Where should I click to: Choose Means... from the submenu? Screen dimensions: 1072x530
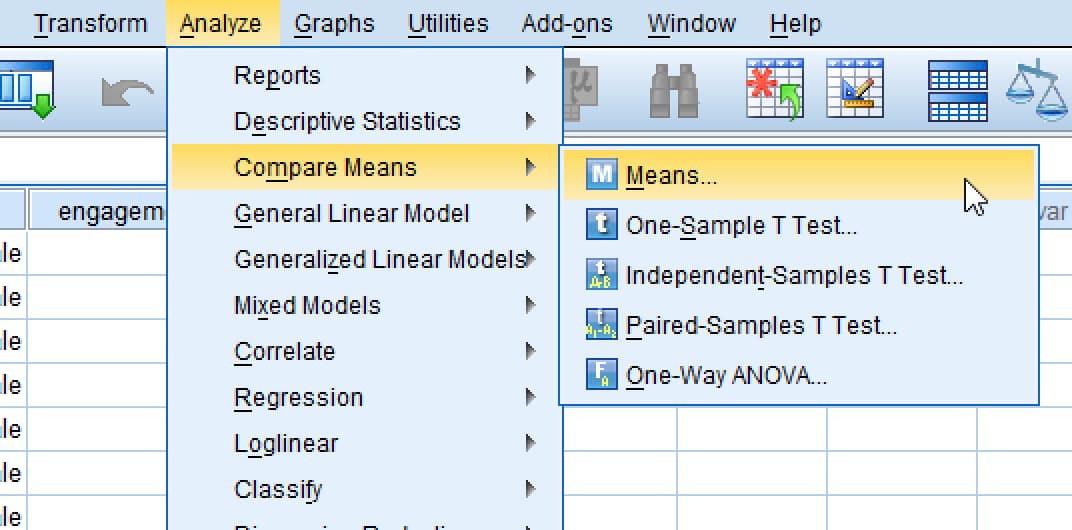[x=799, y=175]
